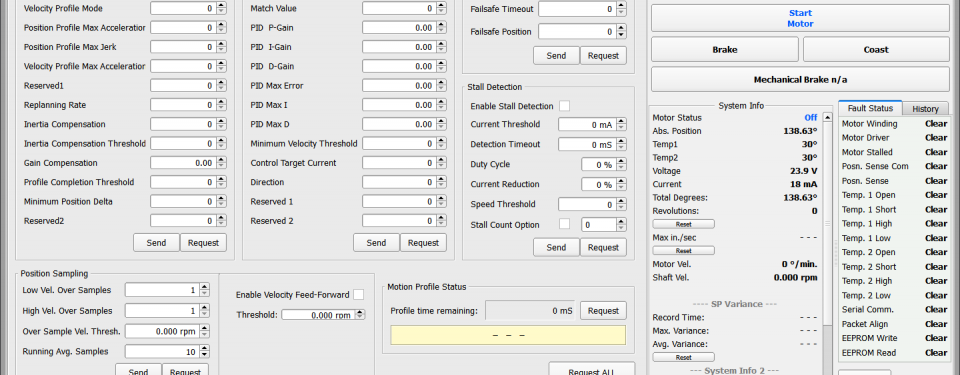Send the Stall Detection settings
Viewport: 960px width, 375px height.
coord(556,248)
